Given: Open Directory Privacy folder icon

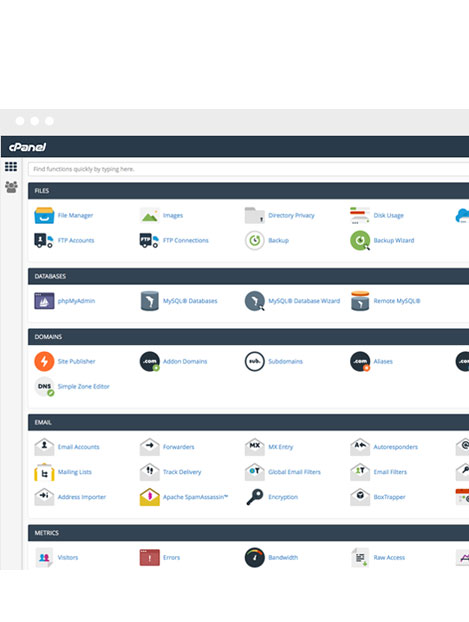Looking at the screenshot, I should coord(255,215).
